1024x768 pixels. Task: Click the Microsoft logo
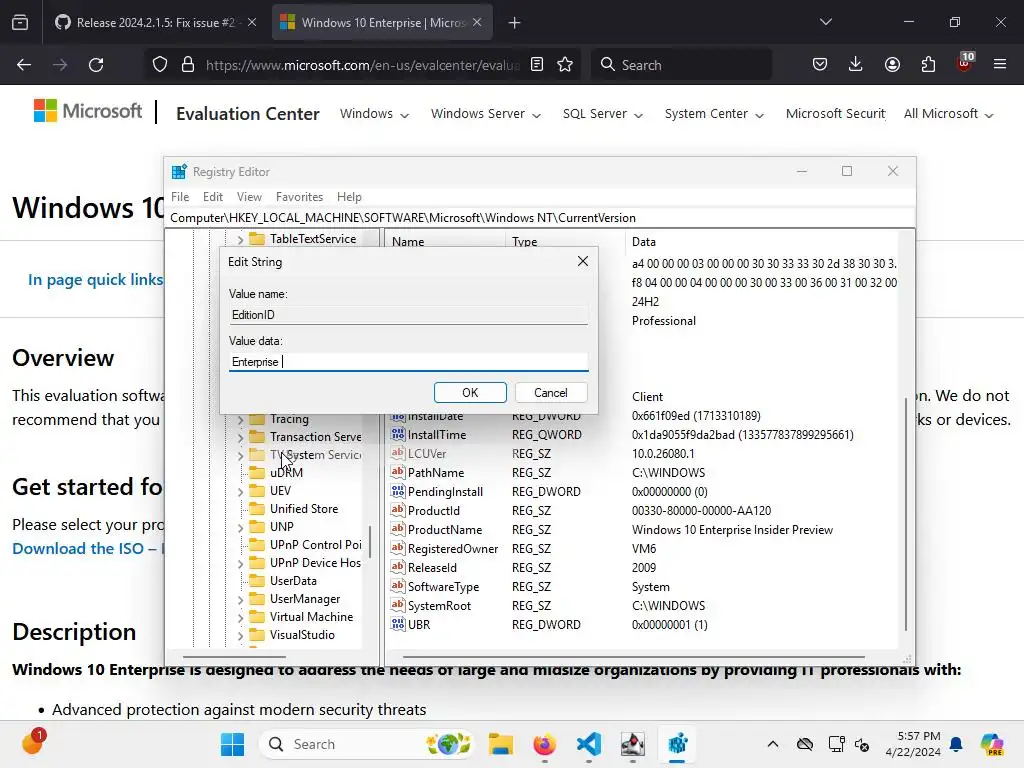pos(88,111)
